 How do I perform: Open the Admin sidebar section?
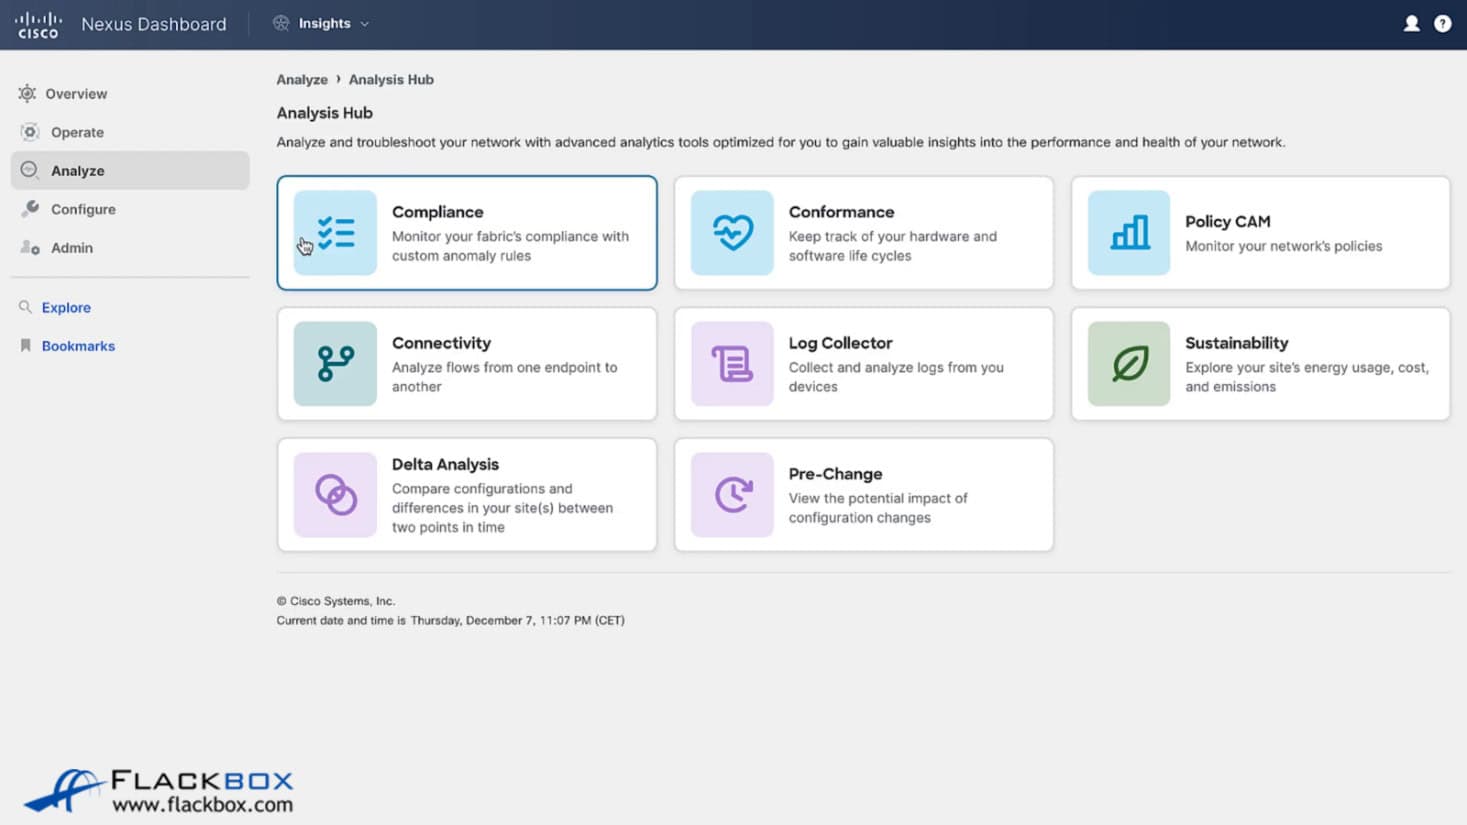(72, 248)
